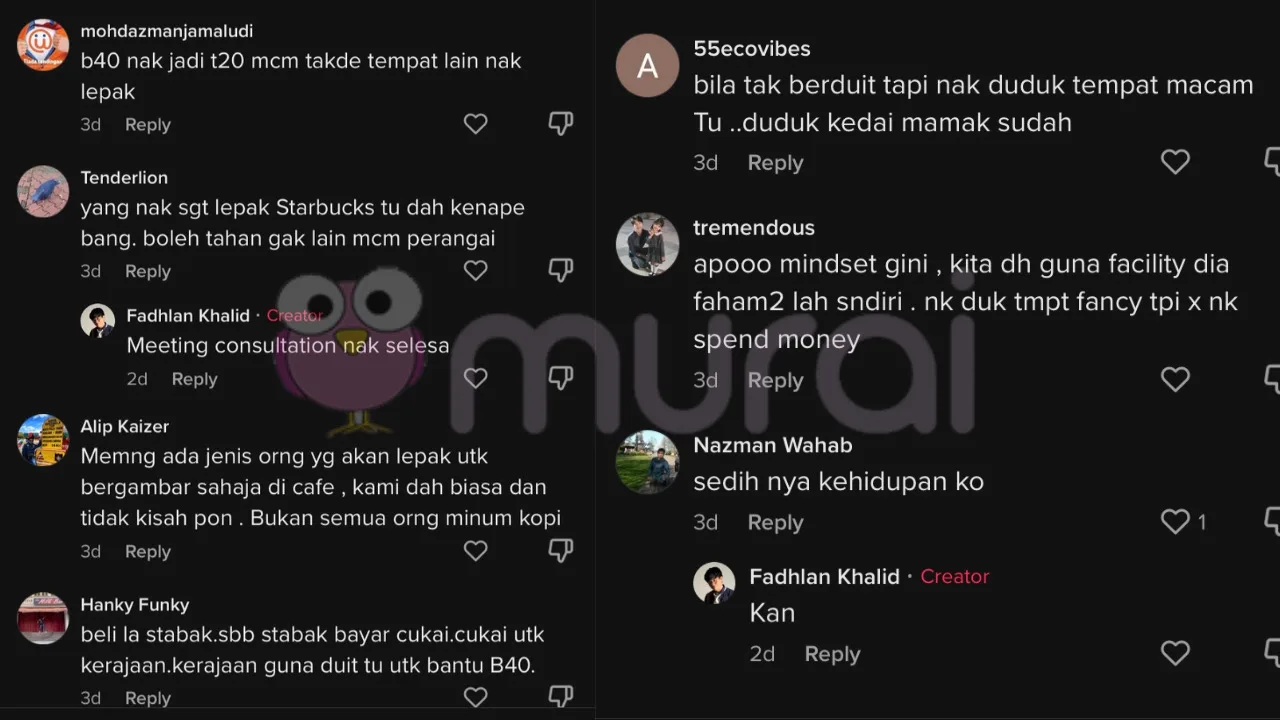The image size is (1280, 720).
Task: Like mohdazmanjamaludi's comment with the heart
Action: click(x=476, y=124)
